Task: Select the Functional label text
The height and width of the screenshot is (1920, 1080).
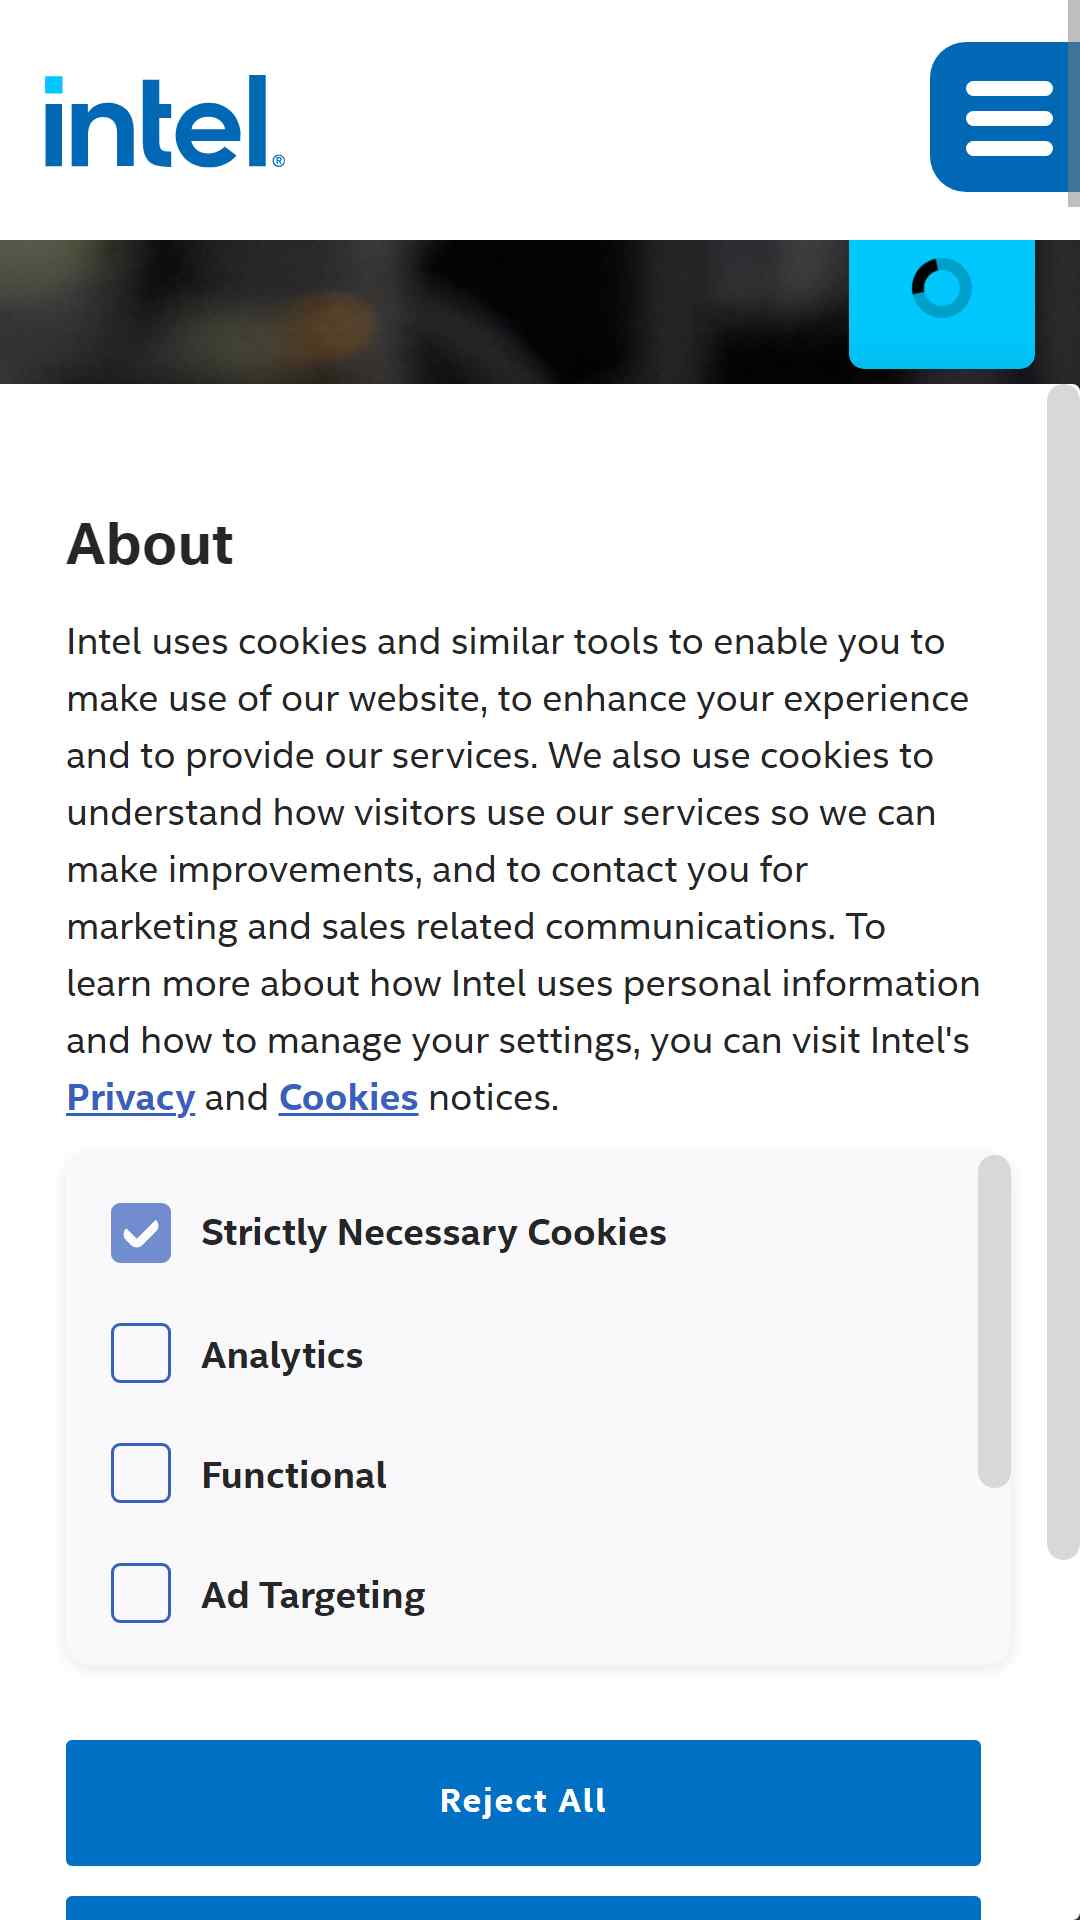Action: tap(294, 1475)
